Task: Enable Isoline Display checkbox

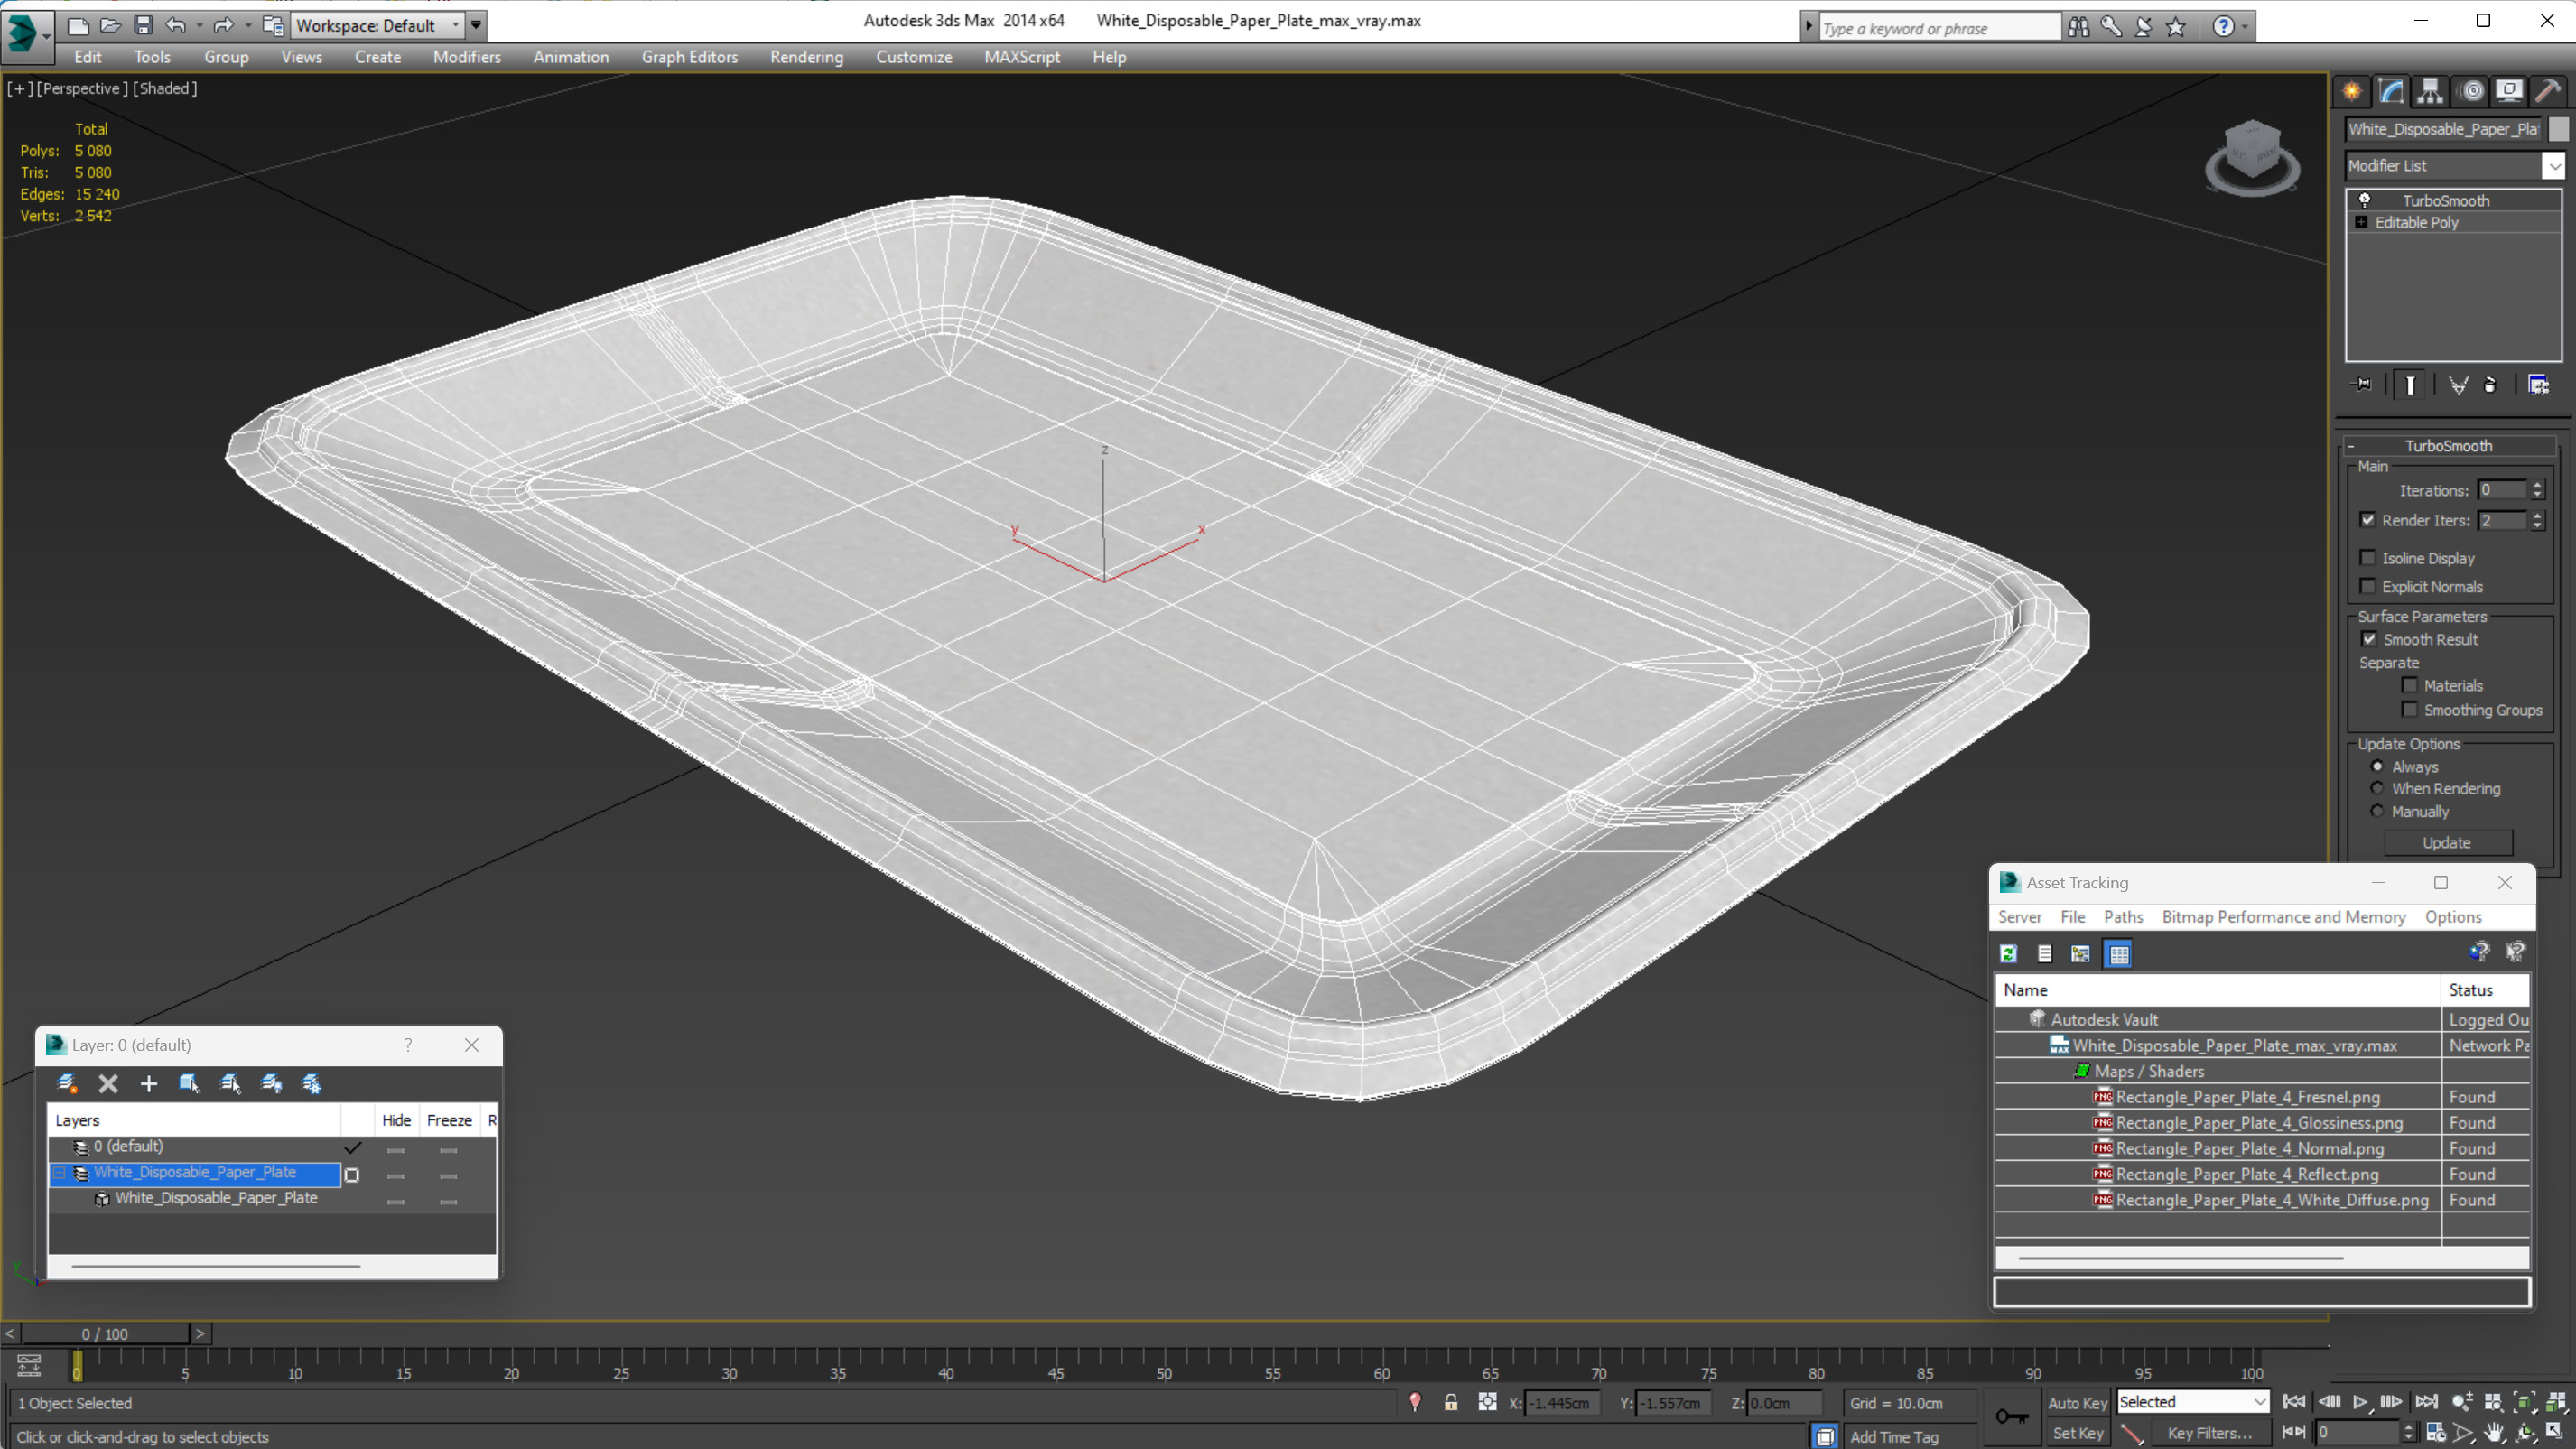Action: 2368,558
